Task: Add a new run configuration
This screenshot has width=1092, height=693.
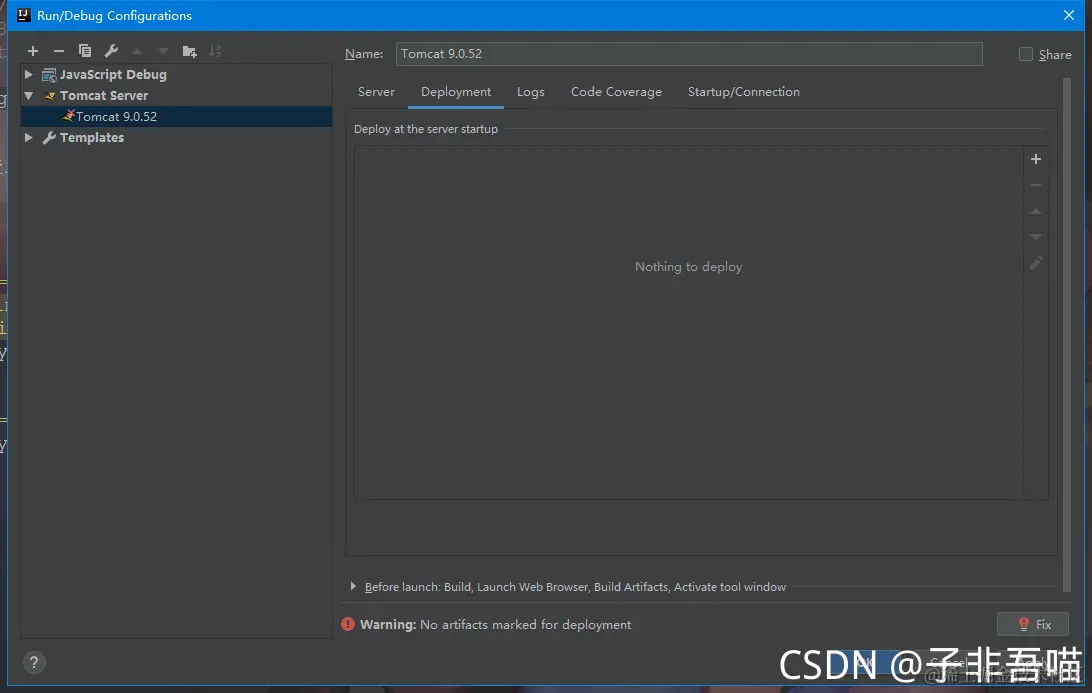Action: (x=33, y=51)
